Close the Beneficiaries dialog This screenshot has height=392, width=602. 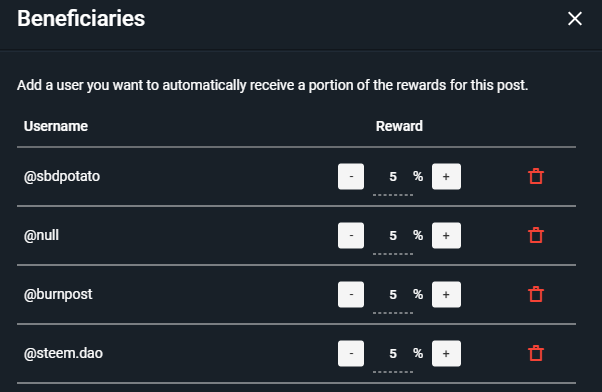pos(575,18)
